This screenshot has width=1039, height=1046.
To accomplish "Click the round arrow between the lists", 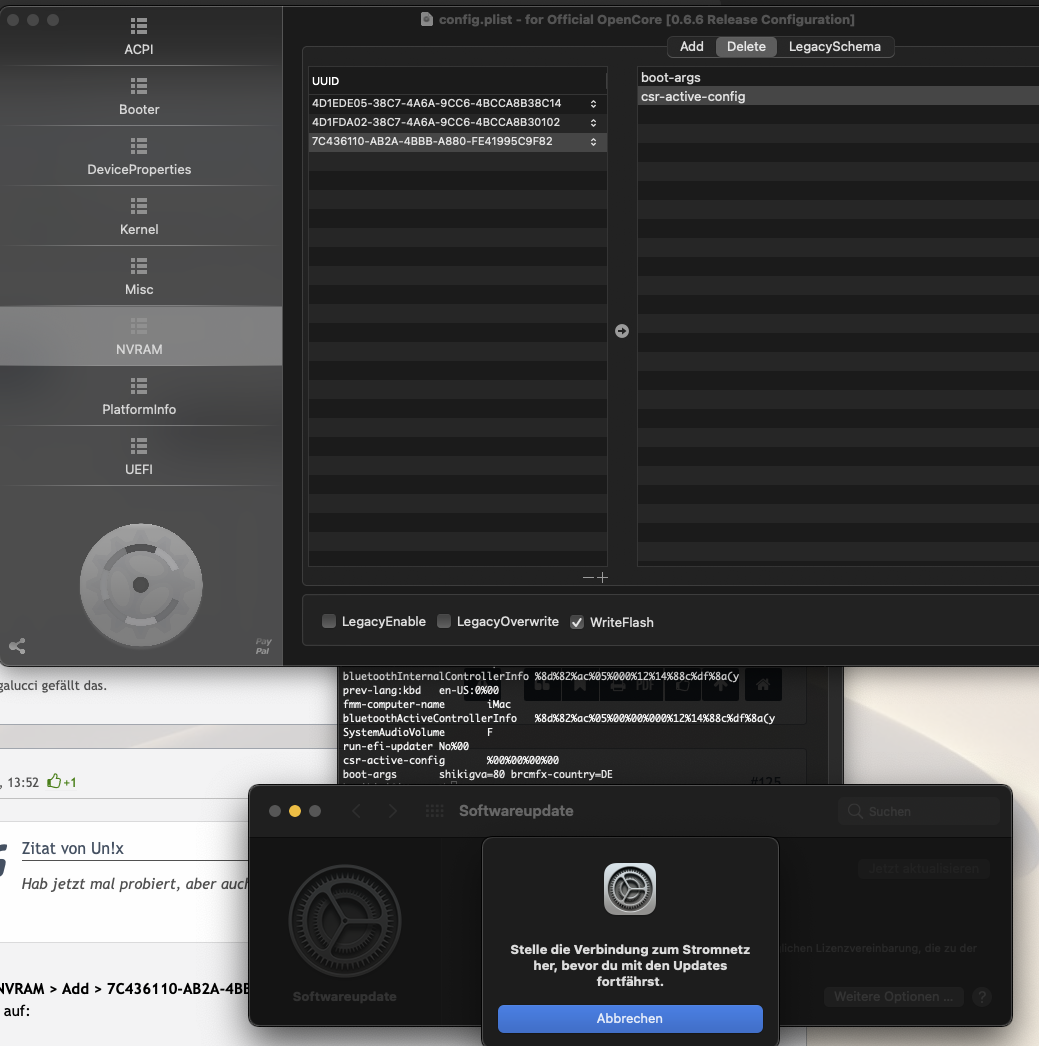I will click(622, 331).
